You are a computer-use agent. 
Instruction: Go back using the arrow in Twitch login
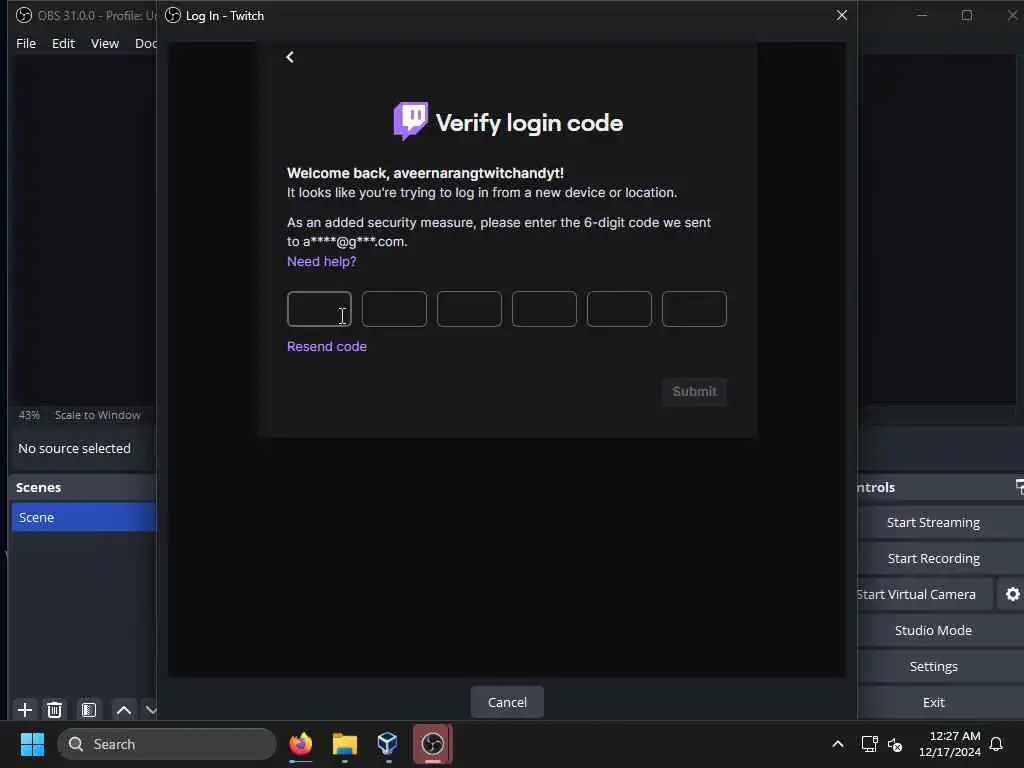coord(290,57)
